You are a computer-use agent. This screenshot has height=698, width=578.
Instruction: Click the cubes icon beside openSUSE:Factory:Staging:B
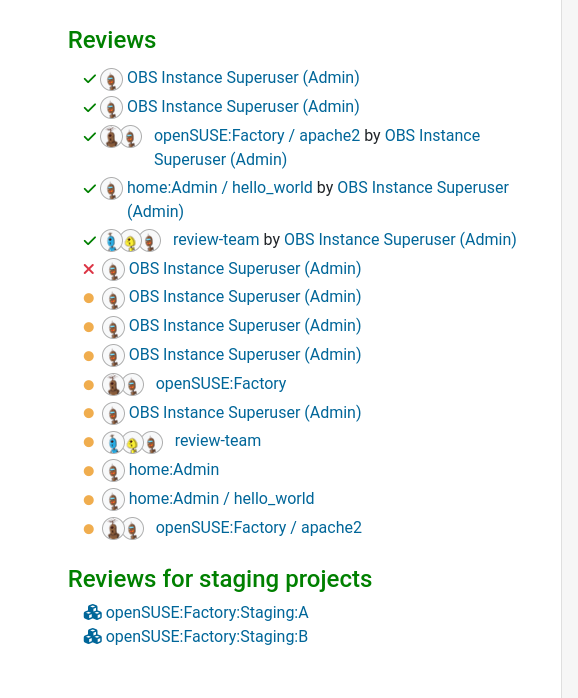click(93, 637)
